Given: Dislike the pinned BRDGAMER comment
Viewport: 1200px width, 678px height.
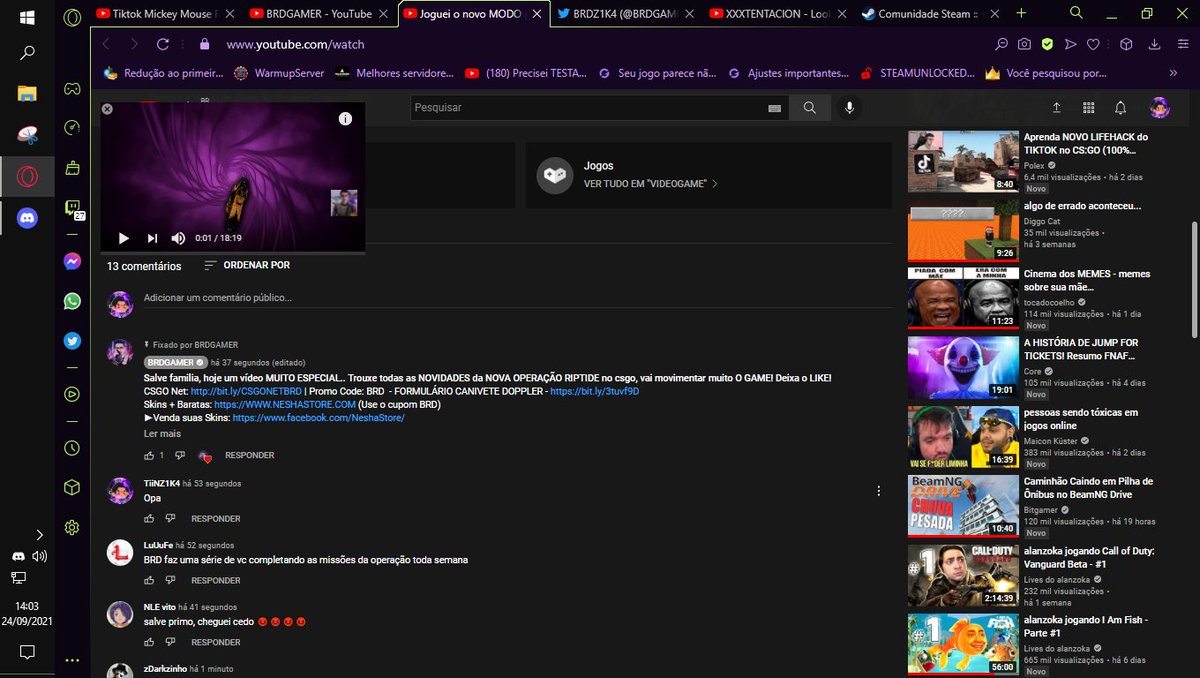Looking at the screenshot, I should [x=179, y=455].
